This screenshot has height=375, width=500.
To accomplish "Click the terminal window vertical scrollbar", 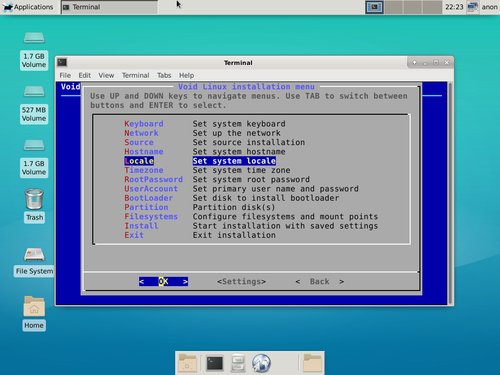I will click(450, 193).
